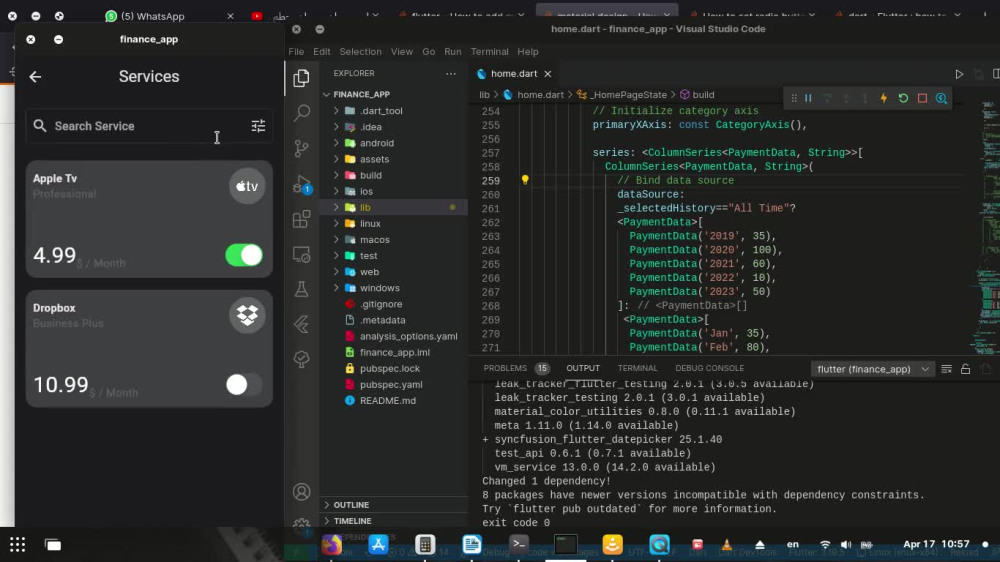Image resolution: width=1000 pixels, height=562 pixels.
Task: Open the Testing flask view
Action: (301, 289)
